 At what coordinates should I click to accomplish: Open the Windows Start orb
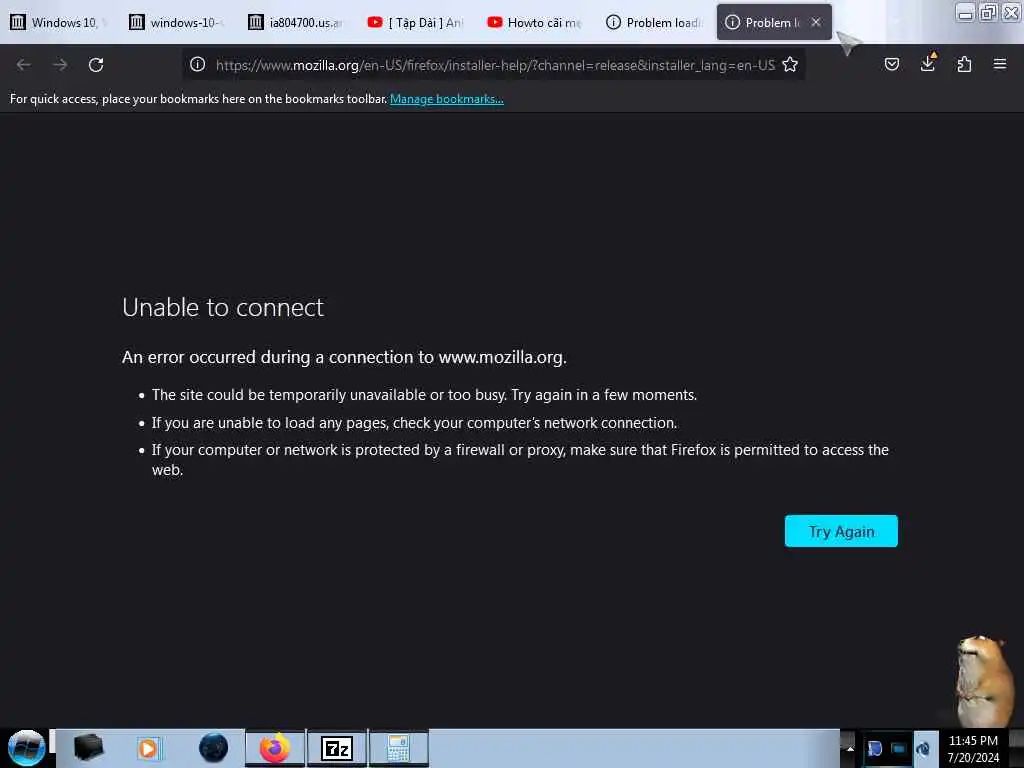pyautogui.click(x=26, y=748)
